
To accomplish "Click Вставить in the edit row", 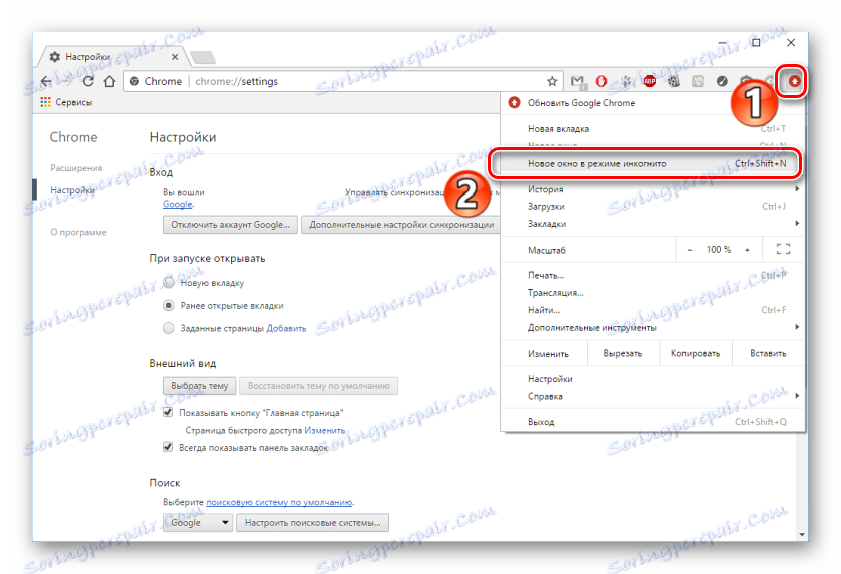I will pos(768,354).
